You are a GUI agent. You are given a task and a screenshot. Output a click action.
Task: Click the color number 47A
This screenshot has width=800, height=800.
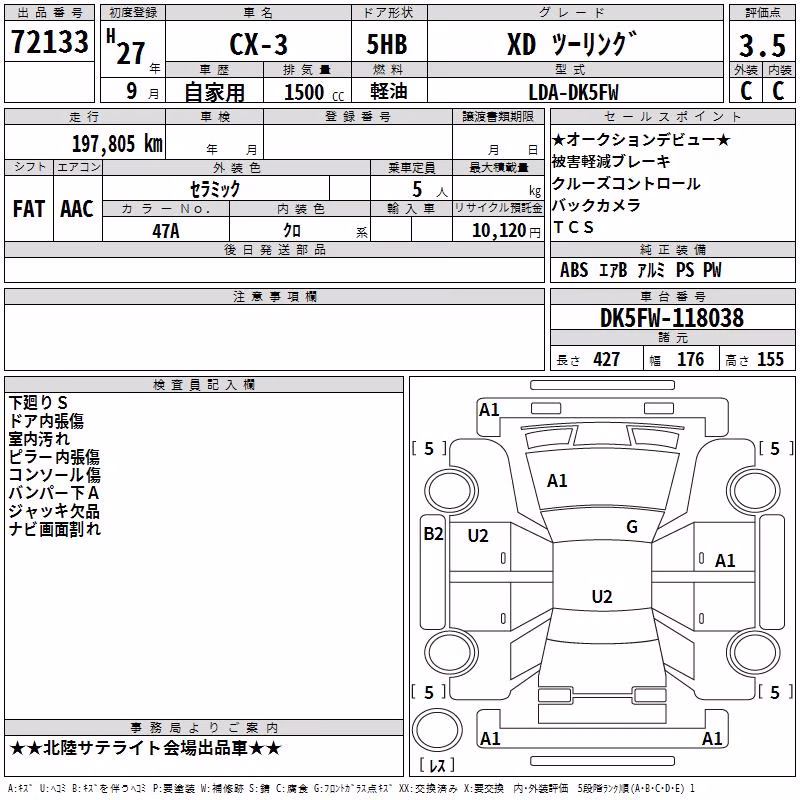[166, 231]
